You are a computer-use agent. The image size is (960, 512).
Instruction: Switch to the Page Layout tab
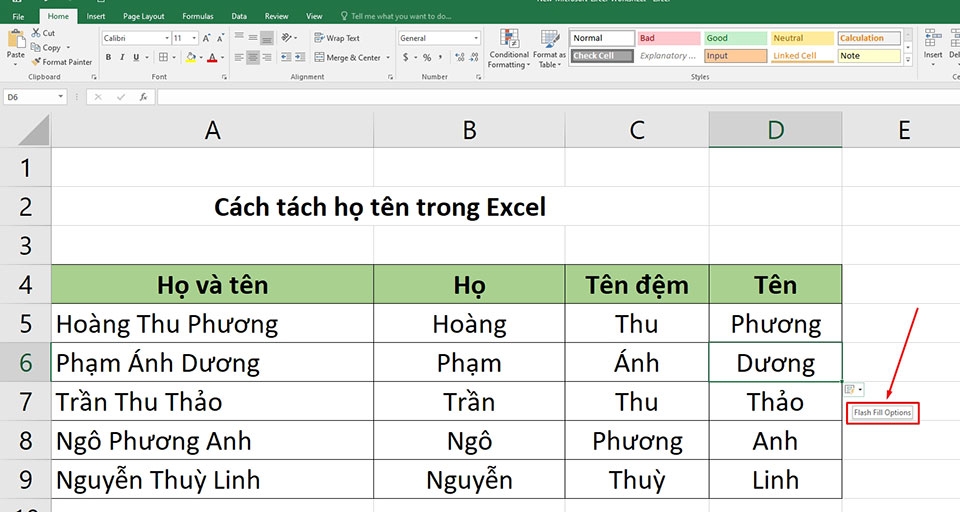pos(143,17)
